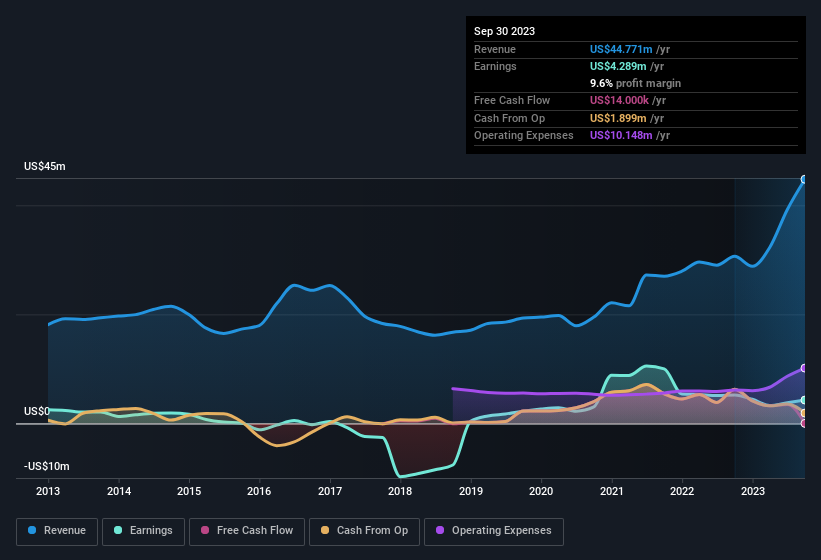Hide the Free Cash Flow series via legend
This screenshot has width=821, height=560.
(x=246, y=531)
